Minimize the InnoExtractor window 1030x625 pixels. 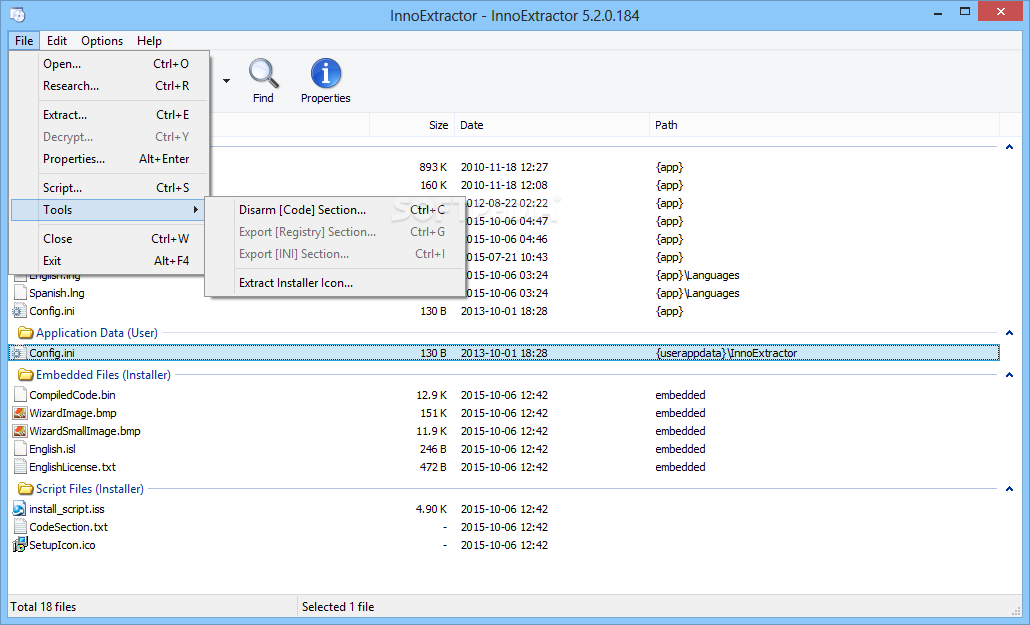[x=938, y=12]
